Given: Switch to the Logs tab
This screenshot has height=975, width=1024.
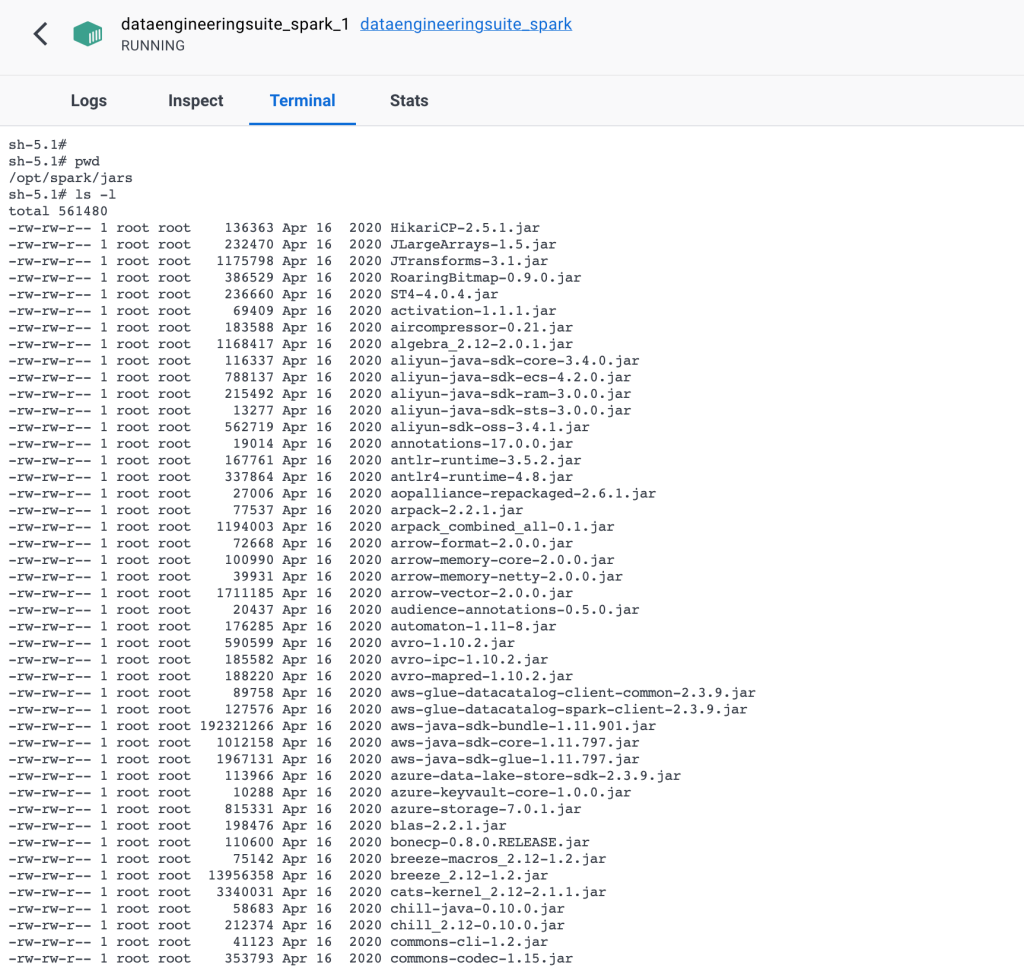Looking at the screenshot, I should (88, 100).
